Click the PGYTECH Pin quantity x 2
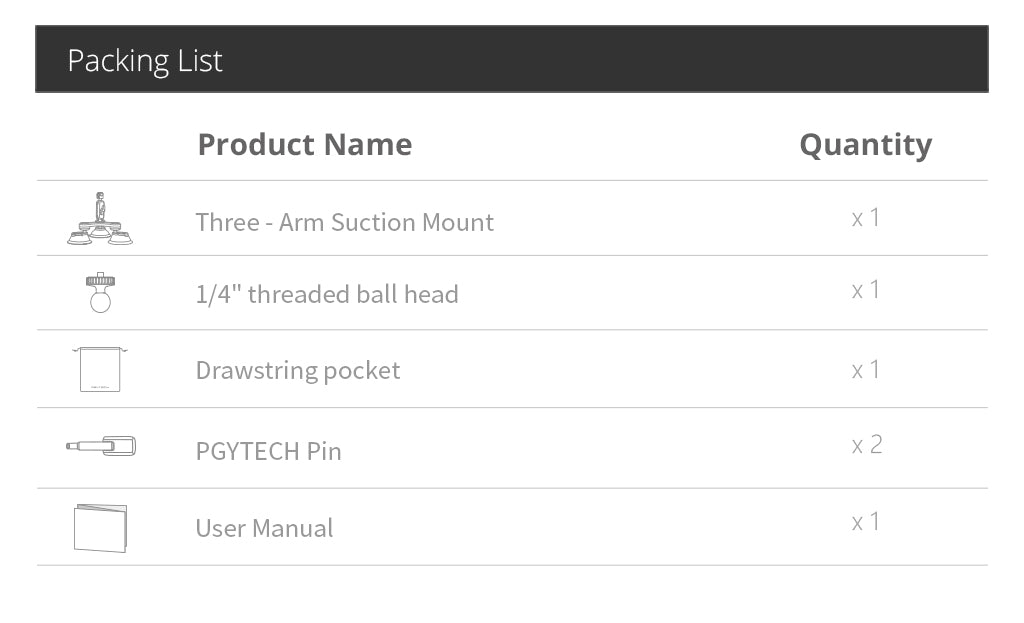Viewport: 1024px width, 623px height. (x=867, y=445)
